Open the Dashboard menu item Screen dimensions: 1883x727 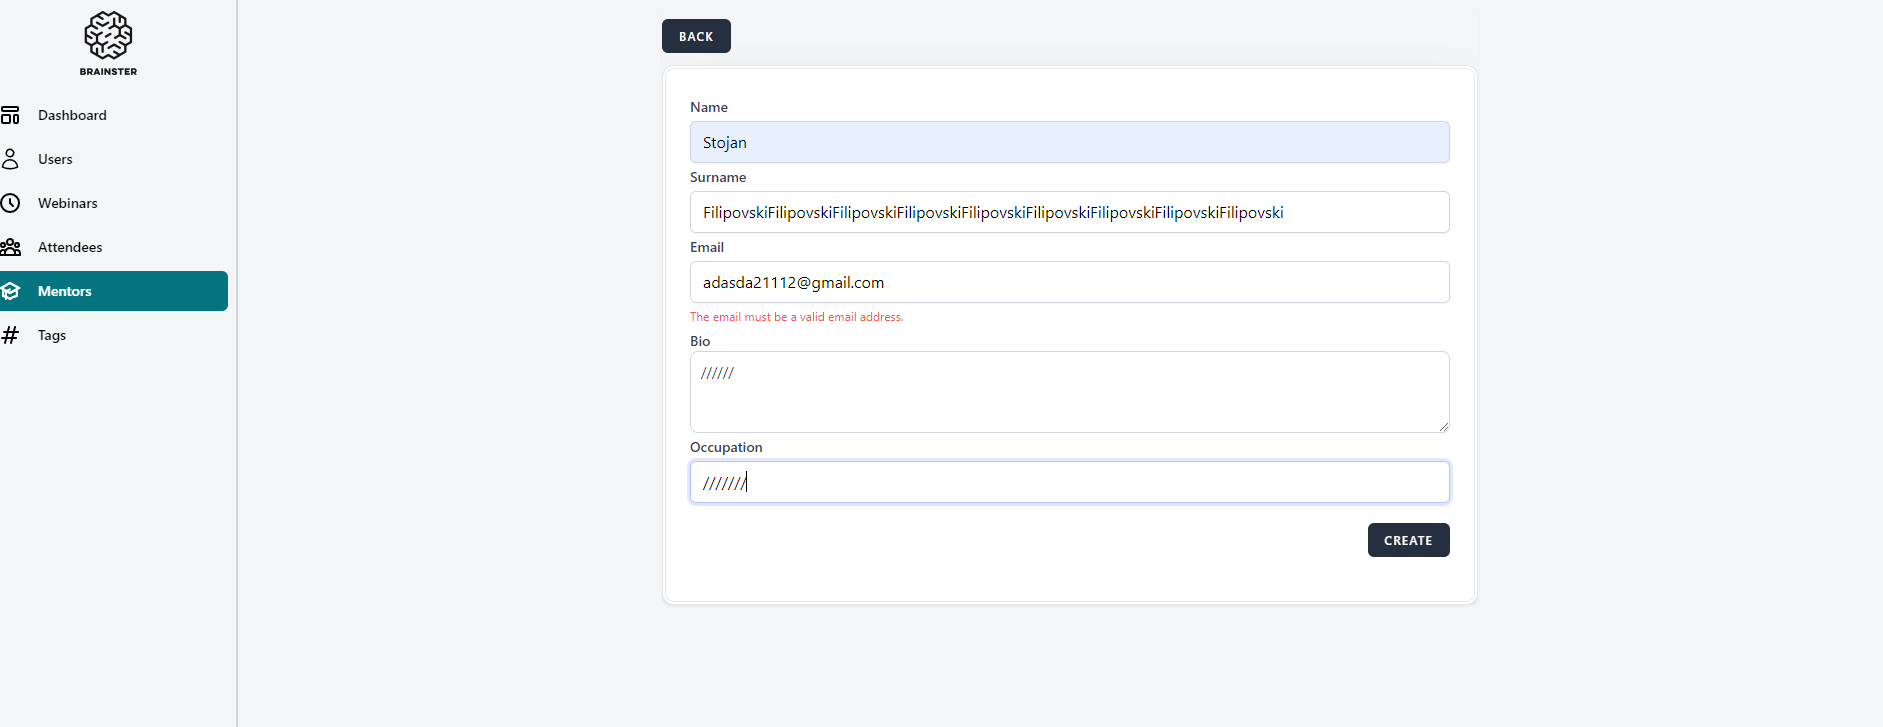point(72,115)
